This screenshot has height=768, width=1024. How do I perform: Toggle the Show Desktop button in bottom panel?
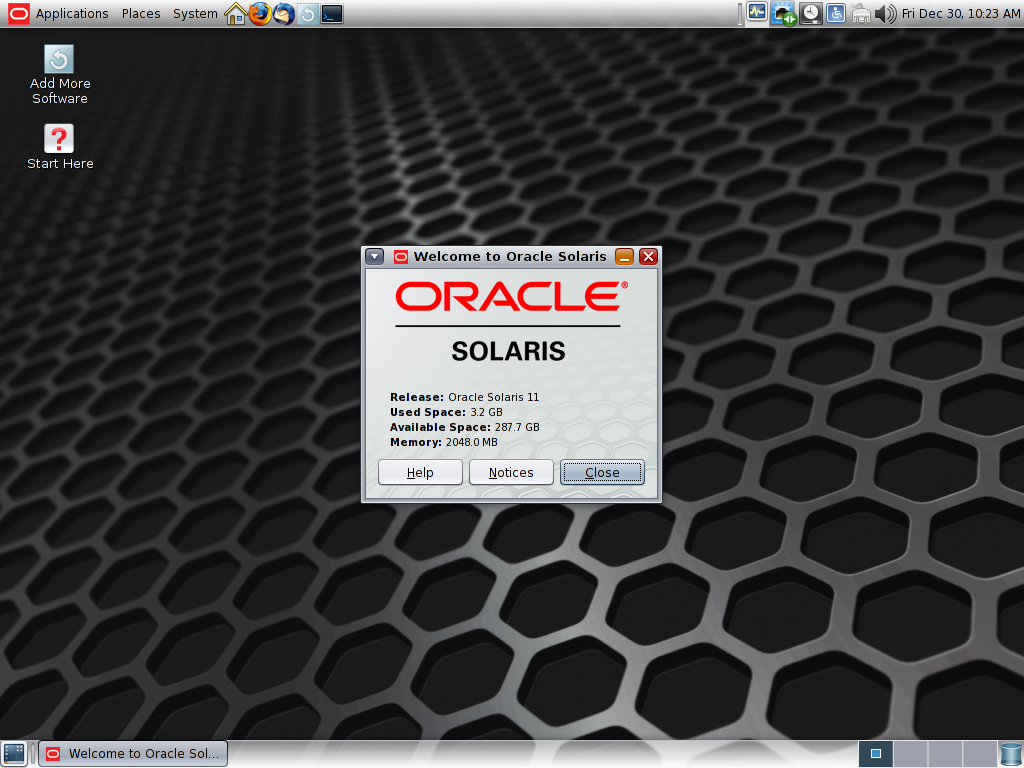[14, 754]
